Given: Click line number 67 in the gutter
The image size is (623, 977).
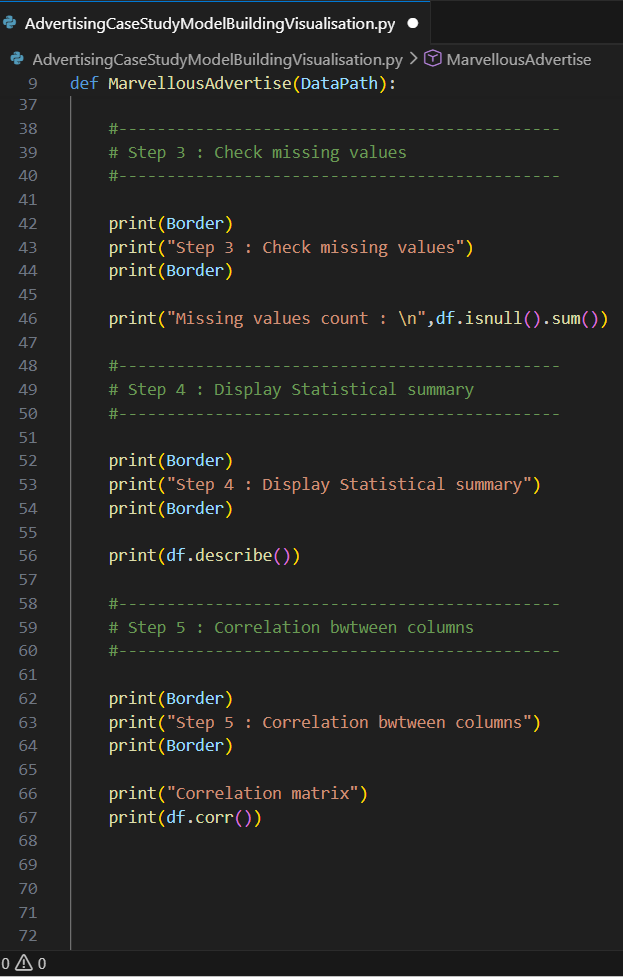Looking at the screenshot, I should 27,817.
